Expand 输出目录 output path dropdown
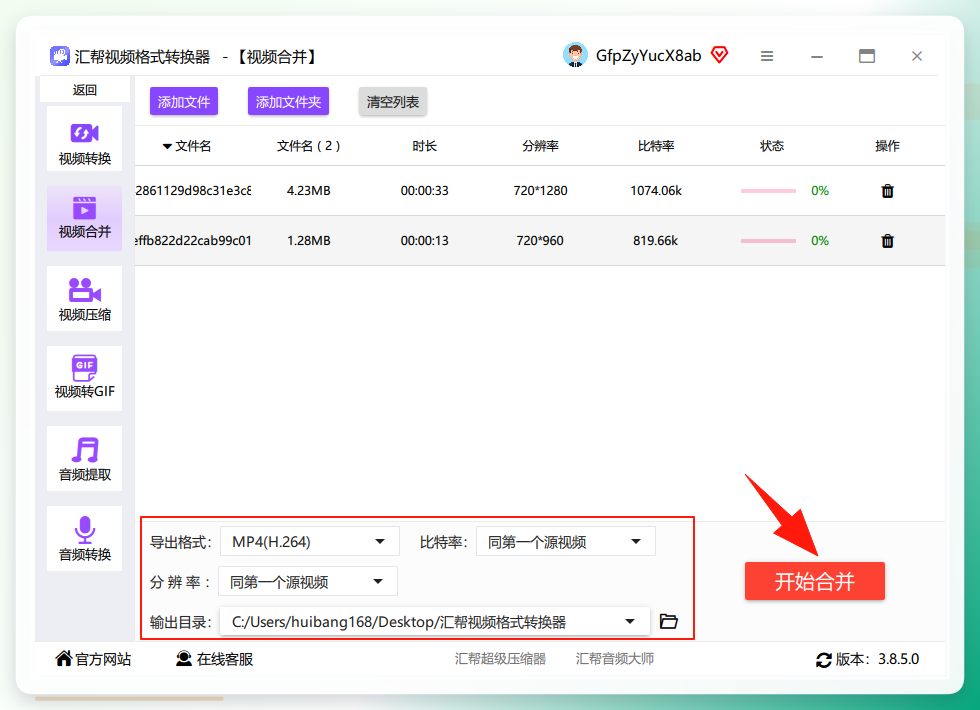This screenshot has width=980, height=710. point(434,622)
